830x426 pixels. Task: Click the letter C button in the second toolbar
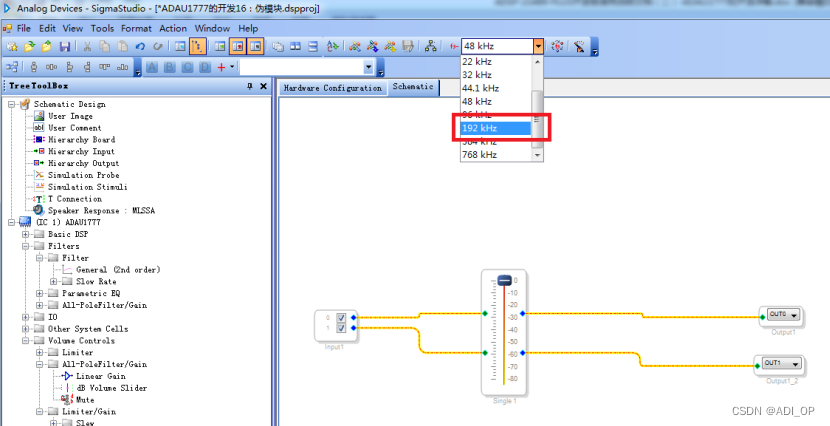[187, 67]
